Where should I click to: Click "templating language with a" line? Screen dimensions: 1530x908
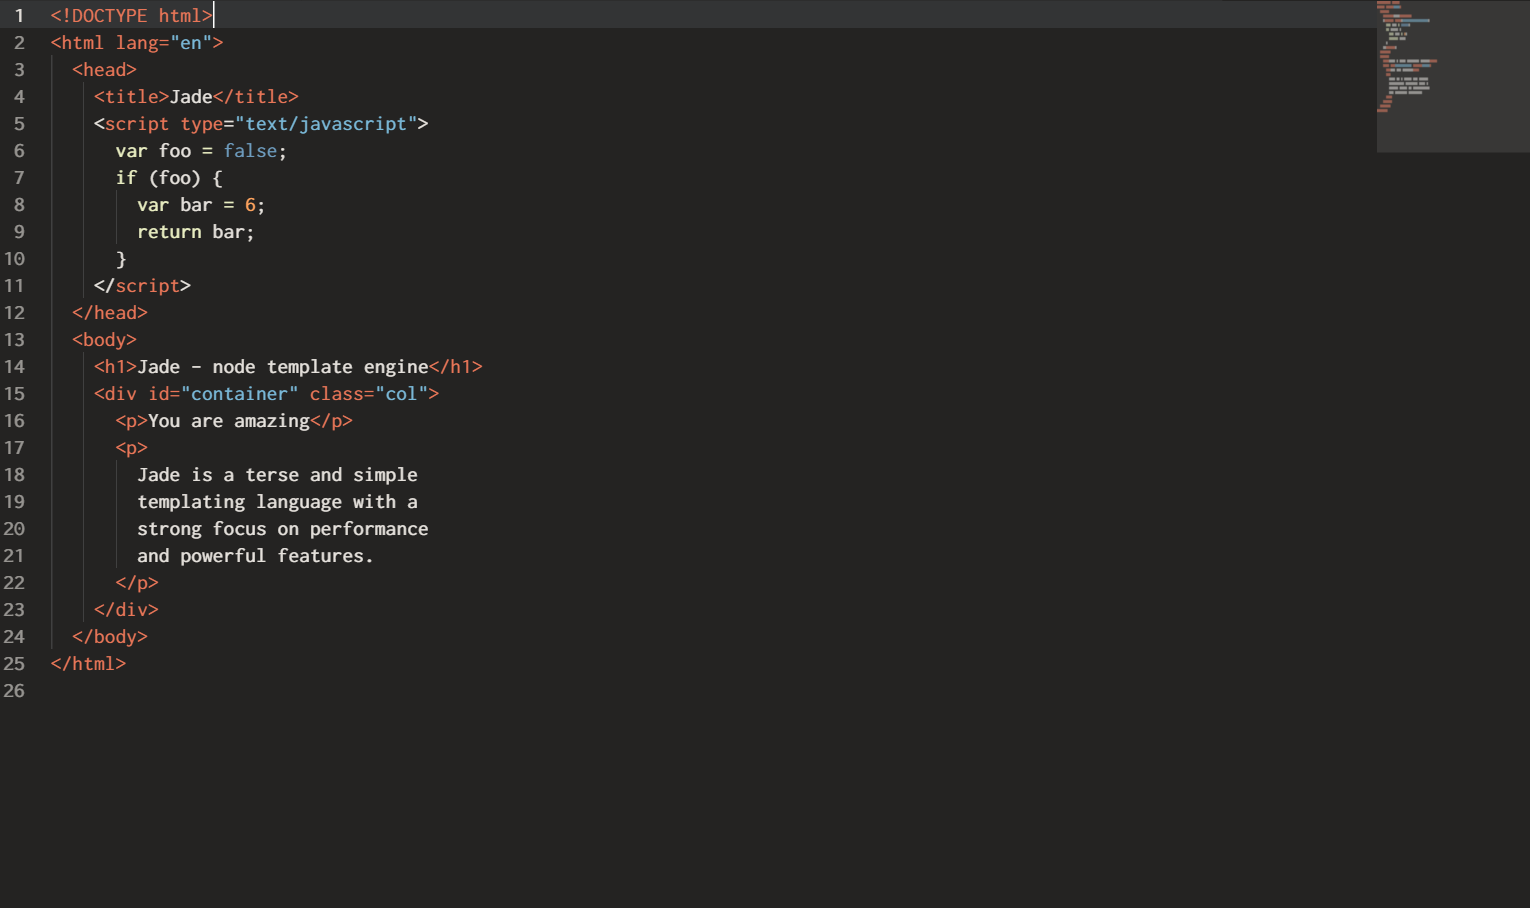pyautogui.click(x=277, y=502)
